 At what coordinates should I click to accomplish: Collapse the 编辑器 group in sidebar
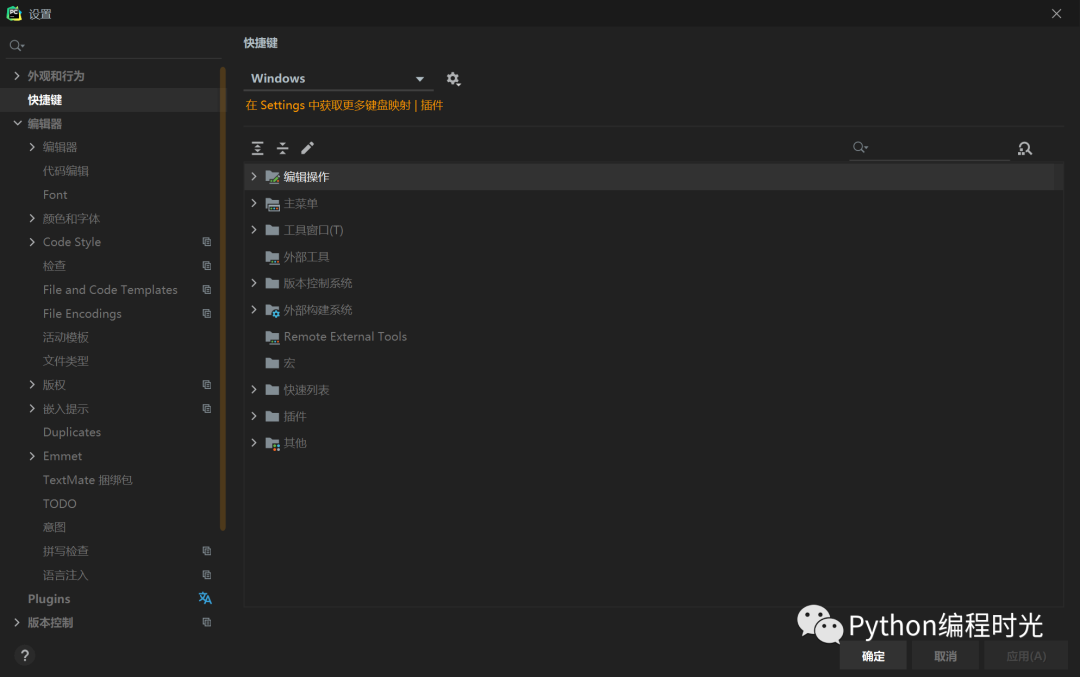click(x=18, y=123)
